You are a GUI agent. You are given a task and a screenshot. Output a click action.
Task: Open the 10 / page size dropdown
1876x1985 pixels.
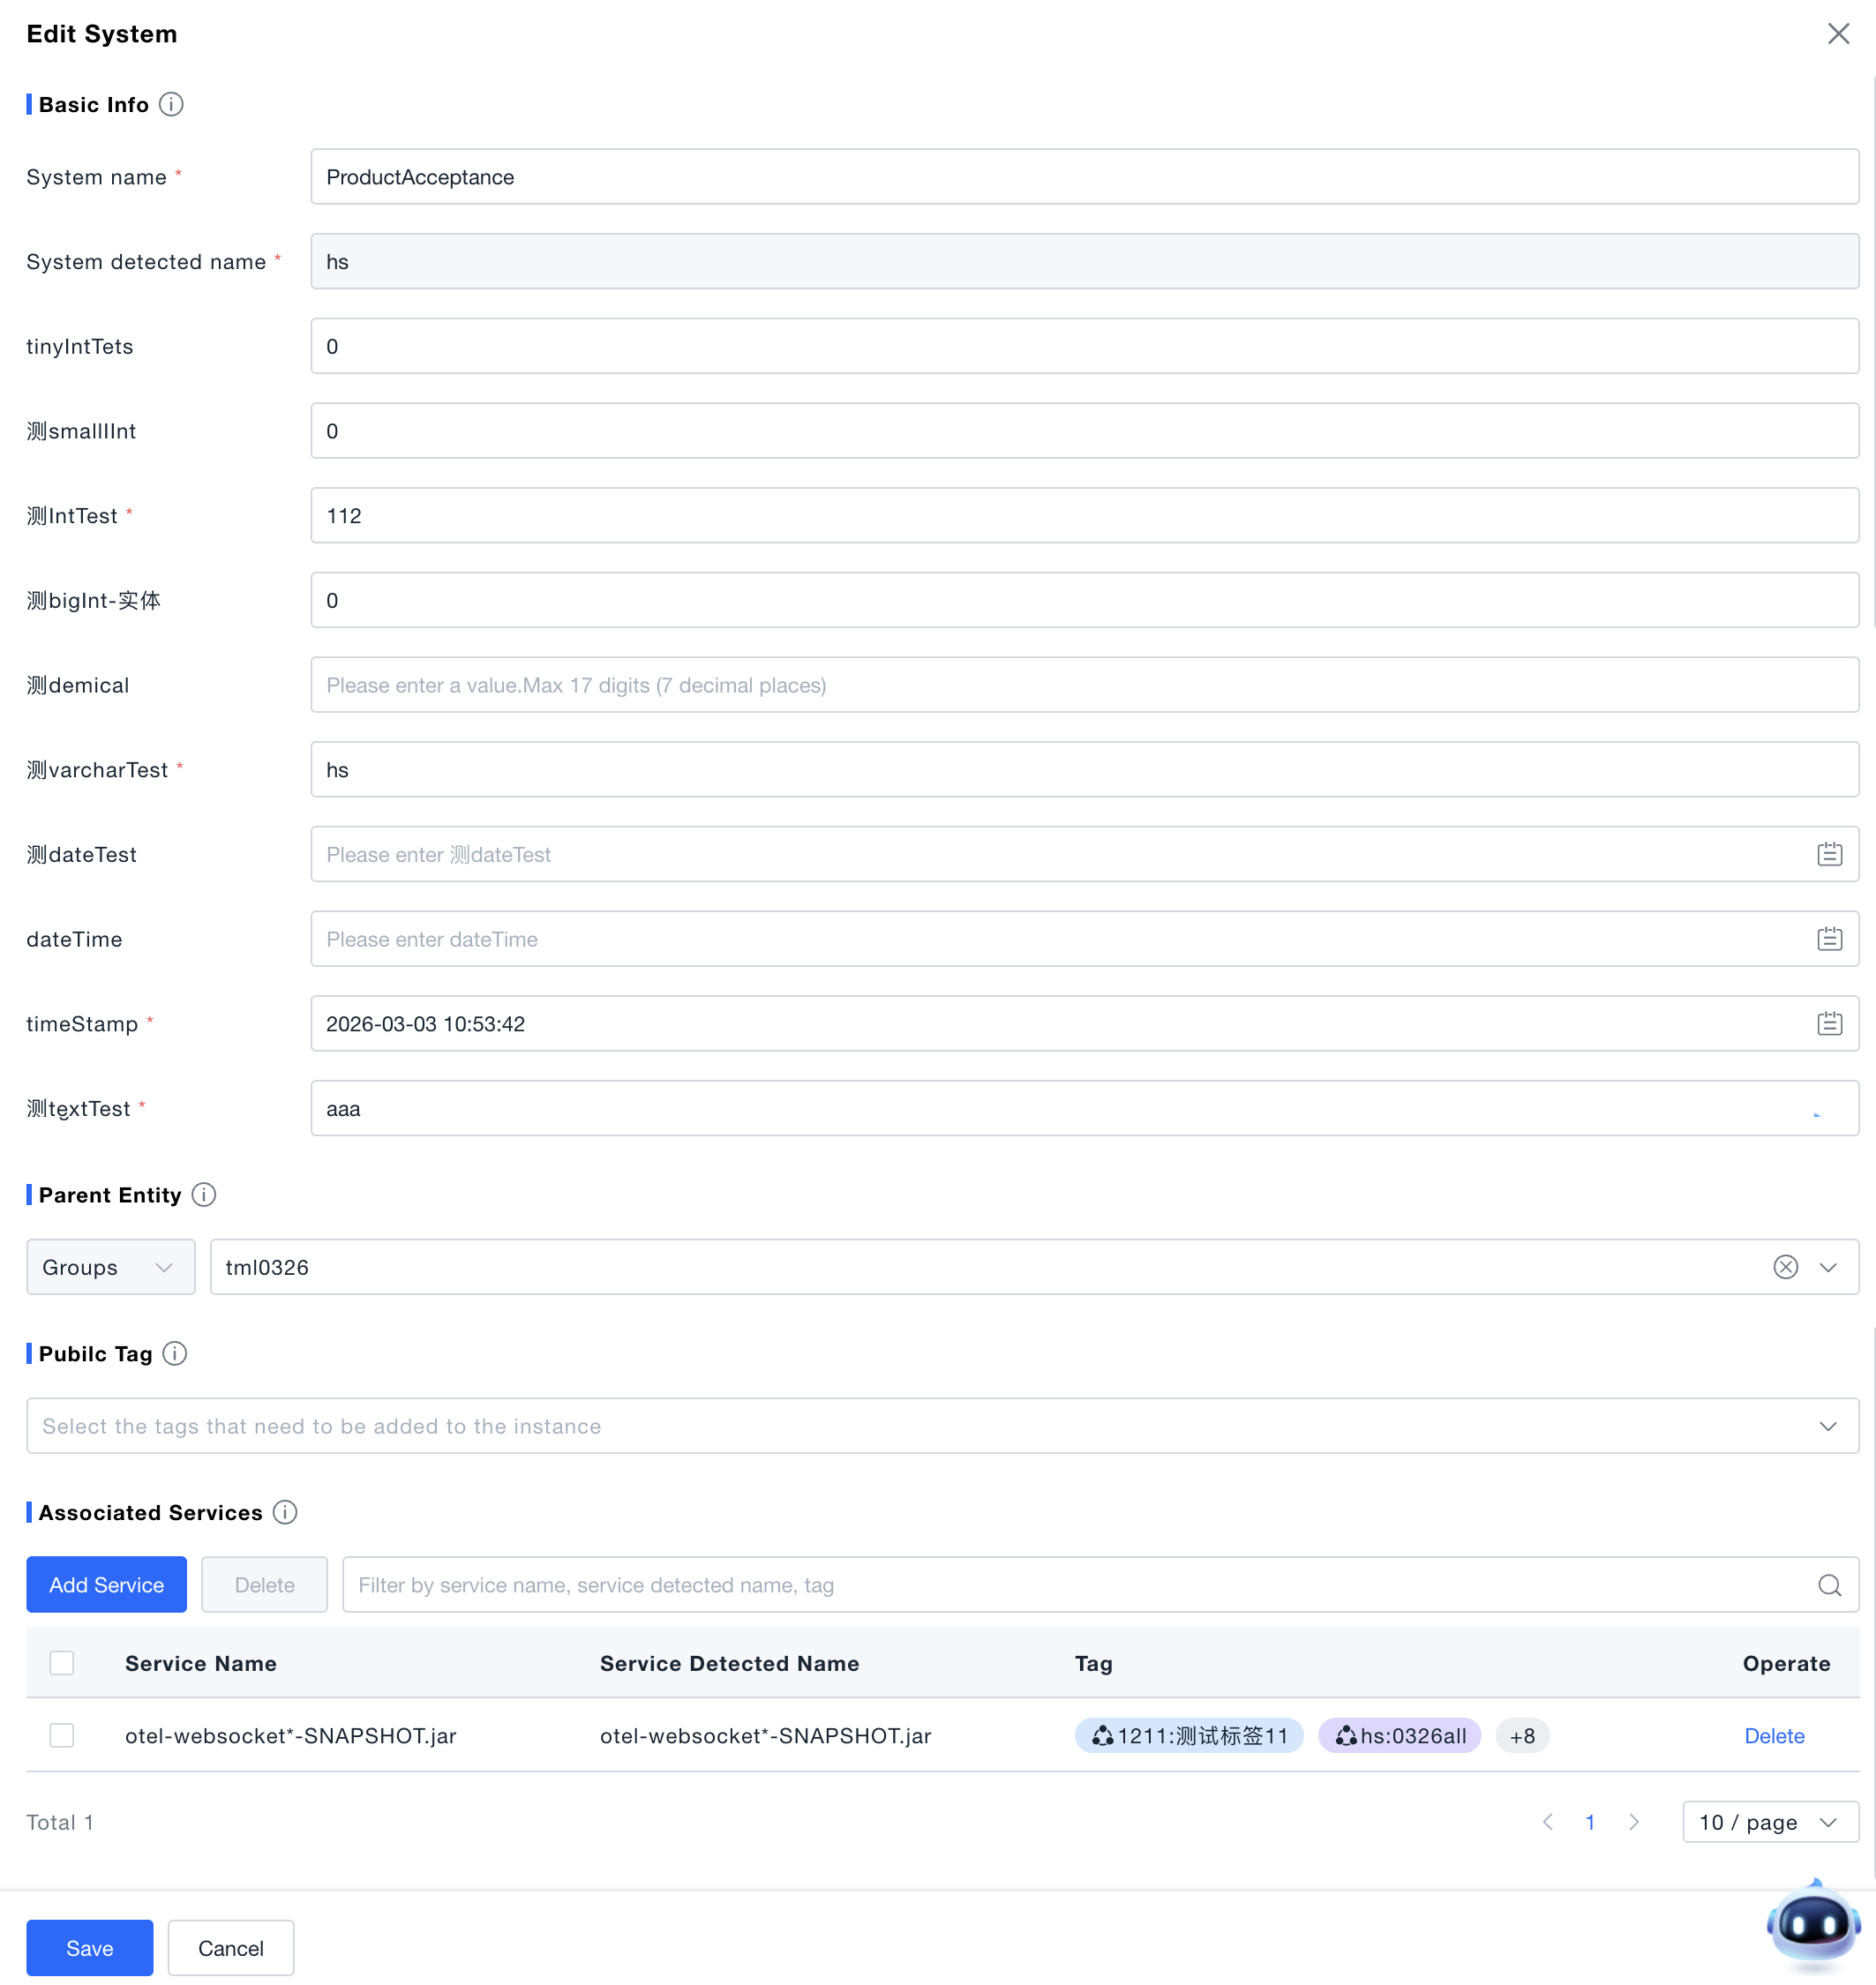coord(1770,1822)
